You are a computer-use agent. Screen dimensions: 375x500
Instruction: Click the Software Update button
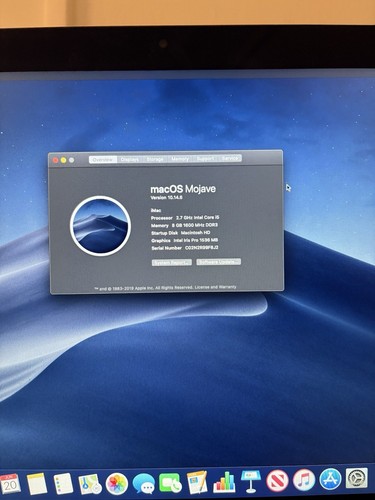(x=219, y=262)
